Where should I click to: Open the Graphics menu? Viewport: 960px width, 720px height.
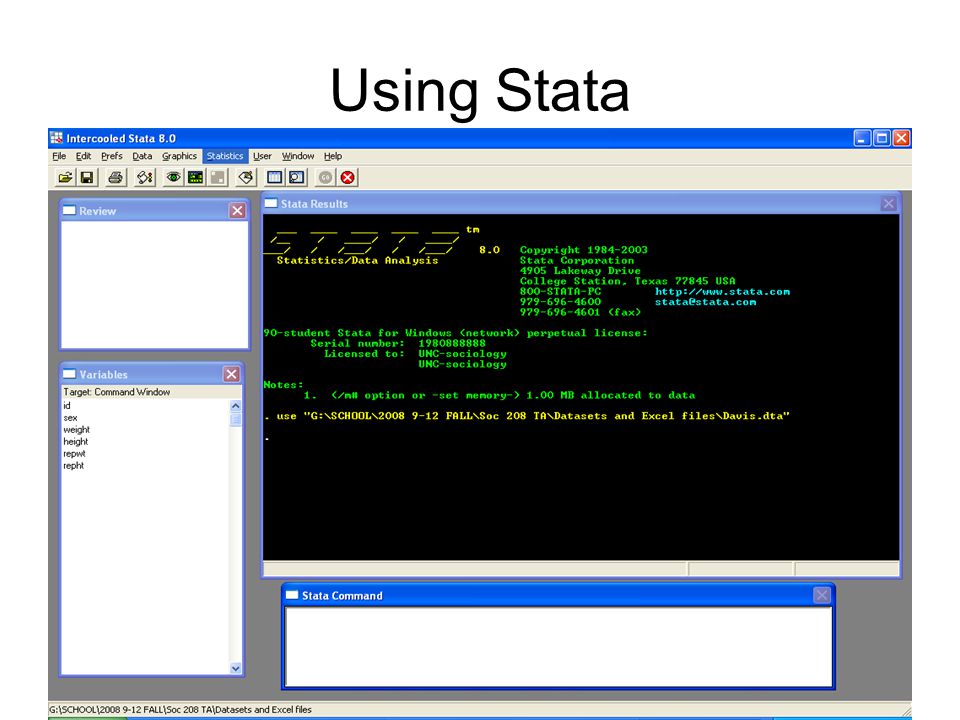[x=179, y=156]
